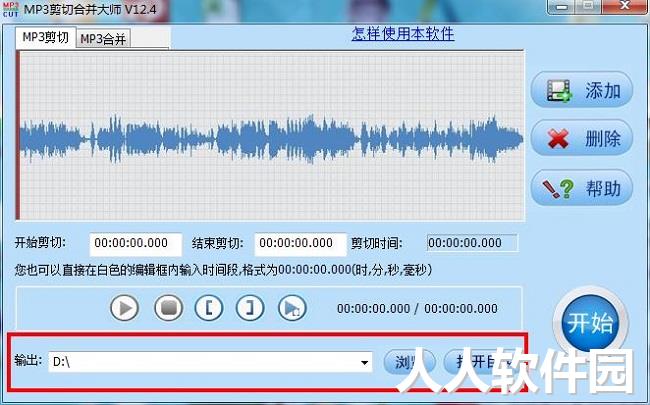This screenshot has width=650, height=405.
Task: Close the MP3剪切合并大师 window
Action: coord(624,7)
